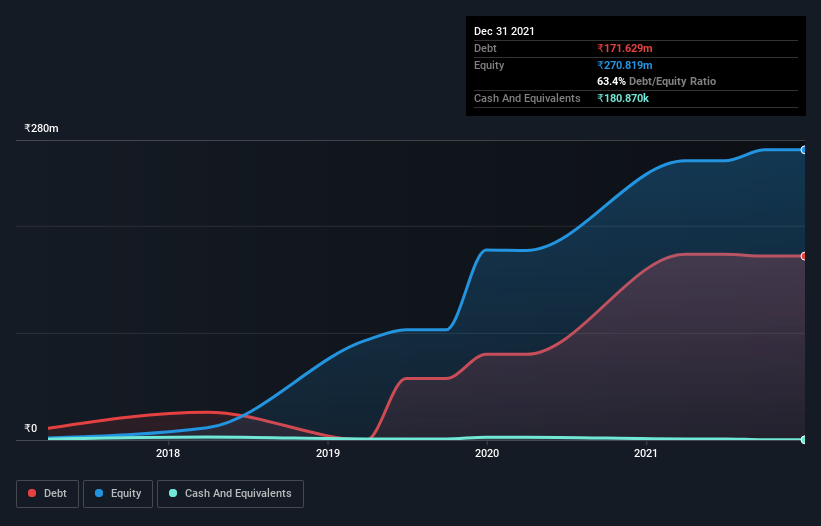Click the 2020 x-axis label
The image size is (821, 526).
pos(487,453)
